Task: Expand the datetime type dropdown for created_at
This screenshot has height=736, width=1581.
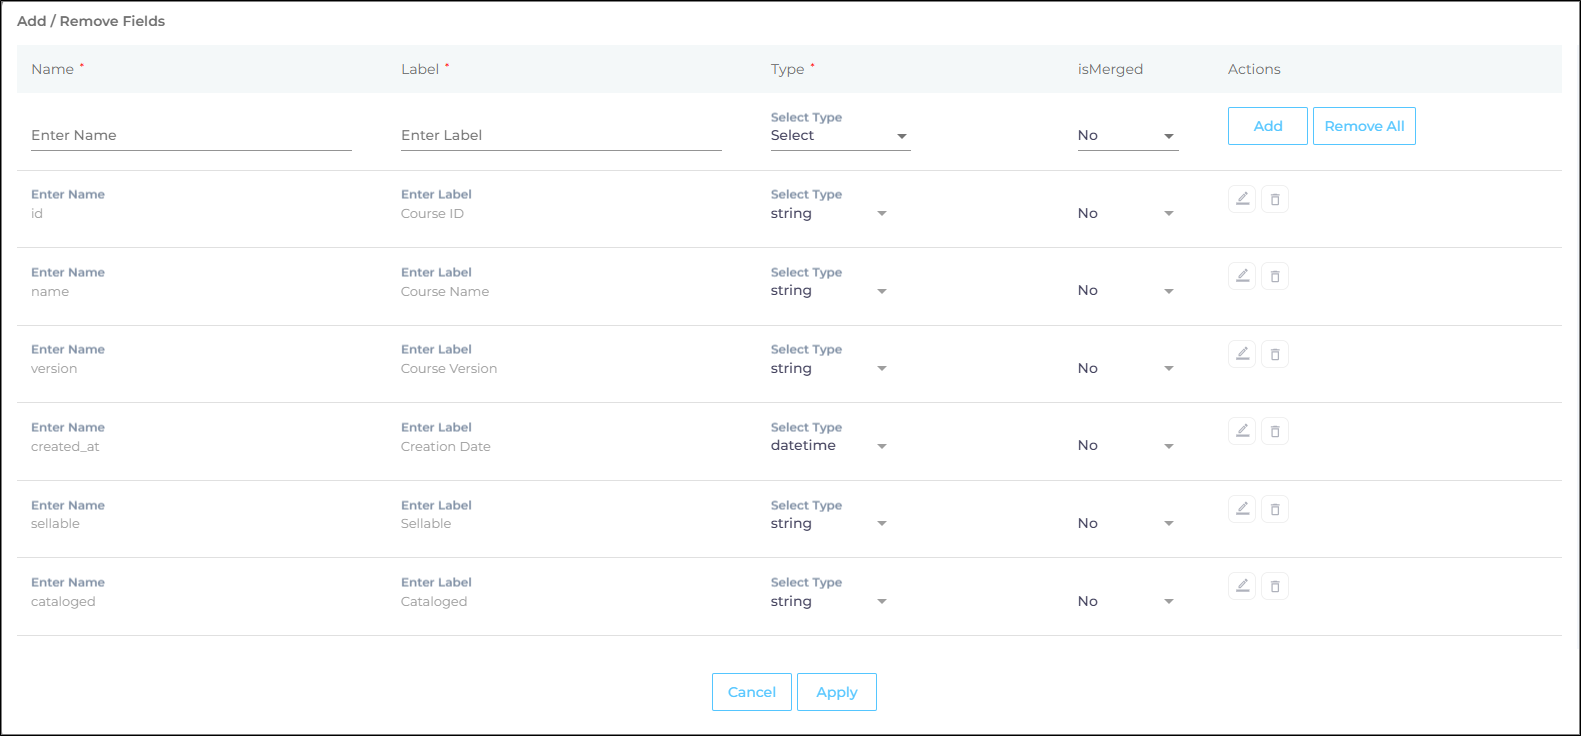Action: click(828, 446)
